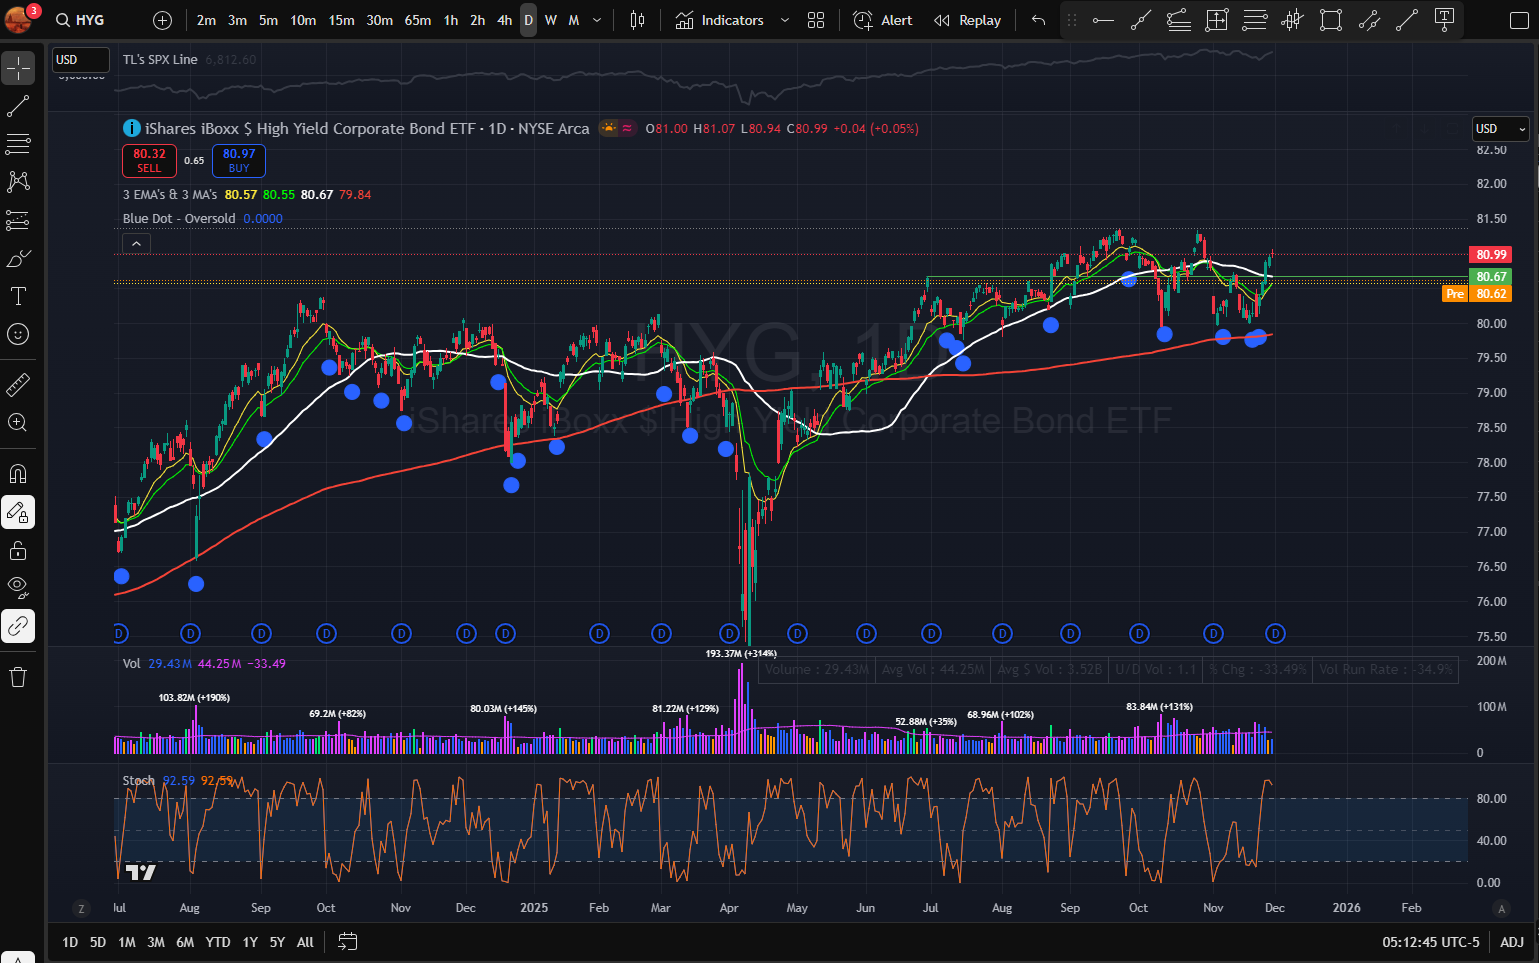Switch to 65m interval
The image size is (1539, 963).
pyautogui.click(x=418, y=20)
